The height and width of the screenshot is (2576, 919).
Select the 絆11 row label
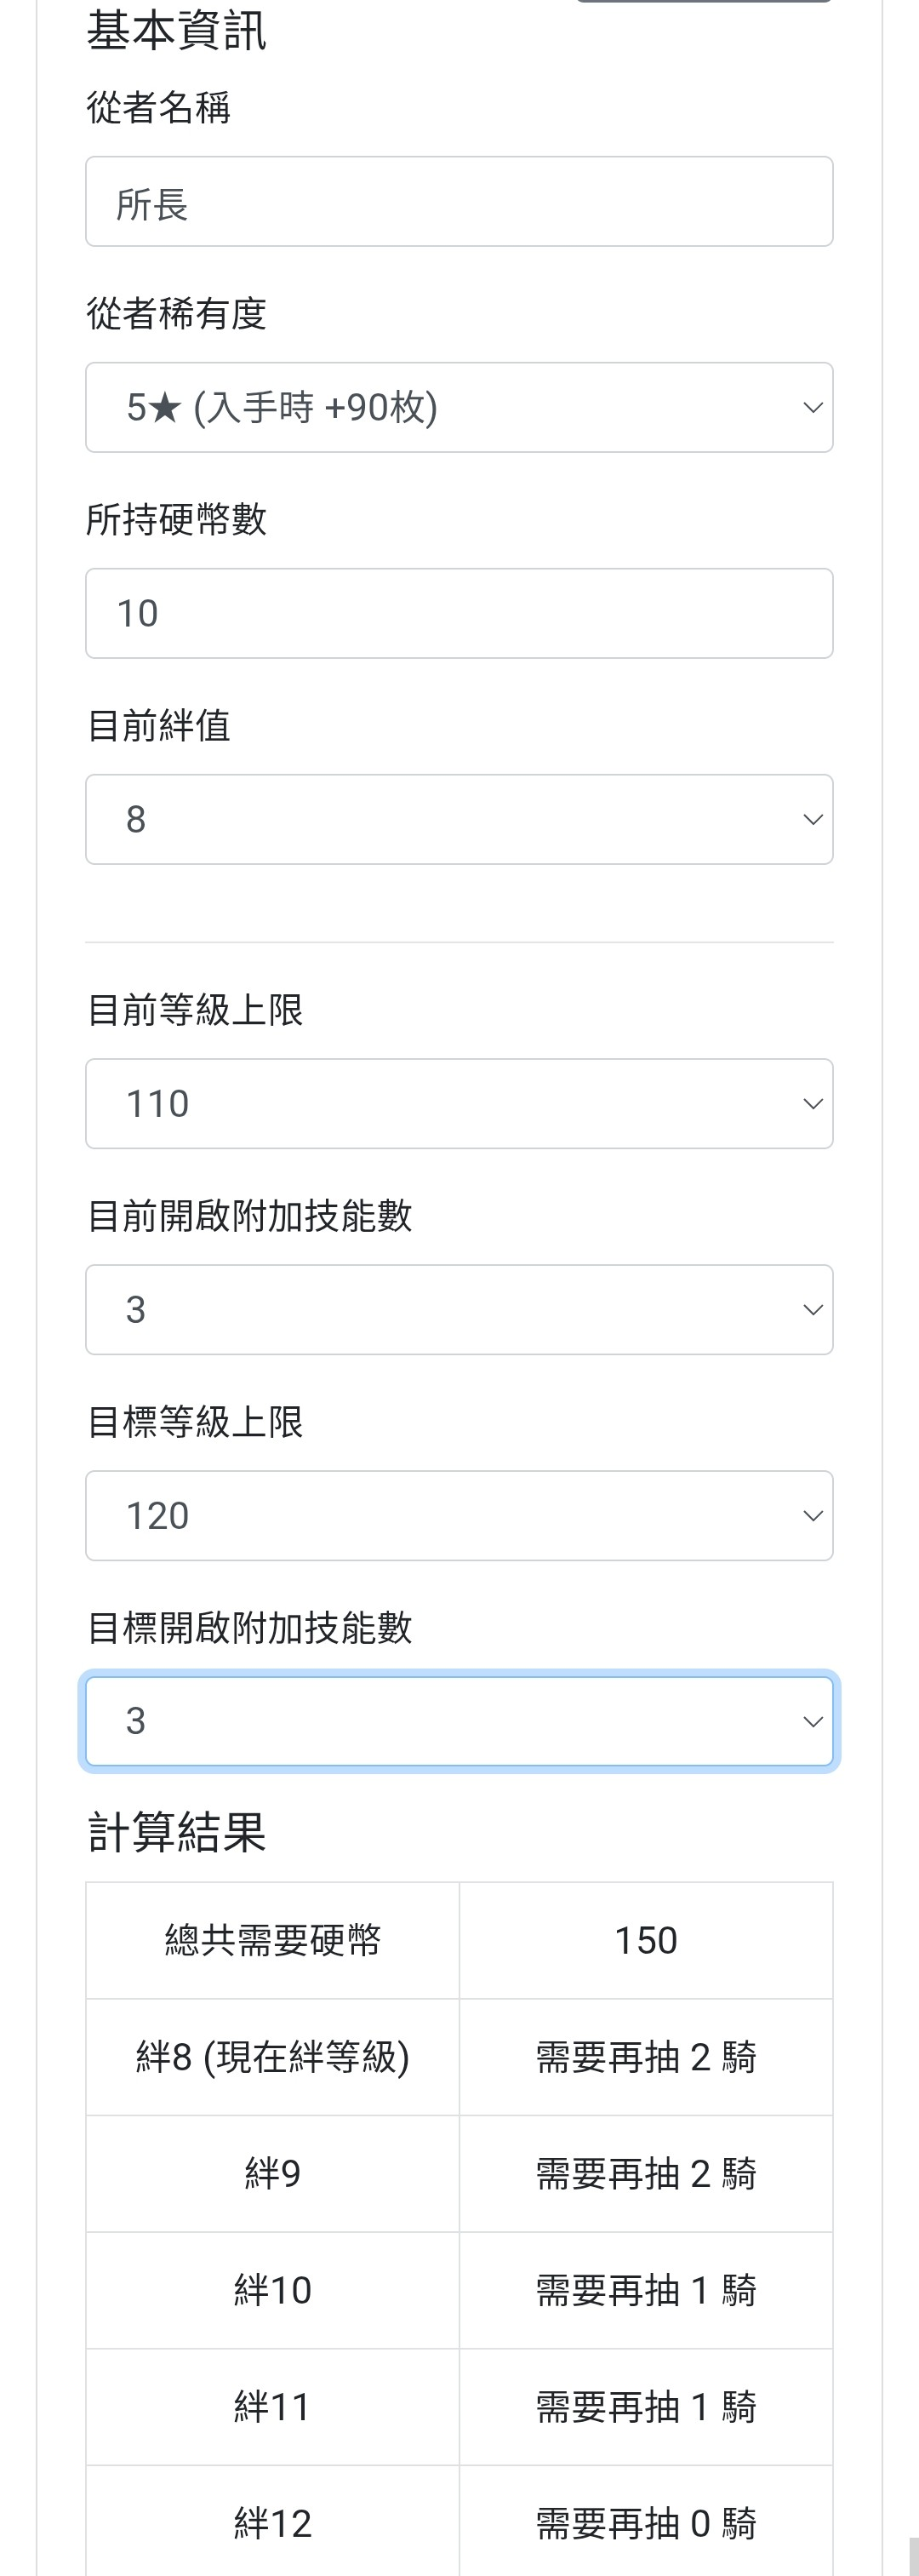(272, 2407)
